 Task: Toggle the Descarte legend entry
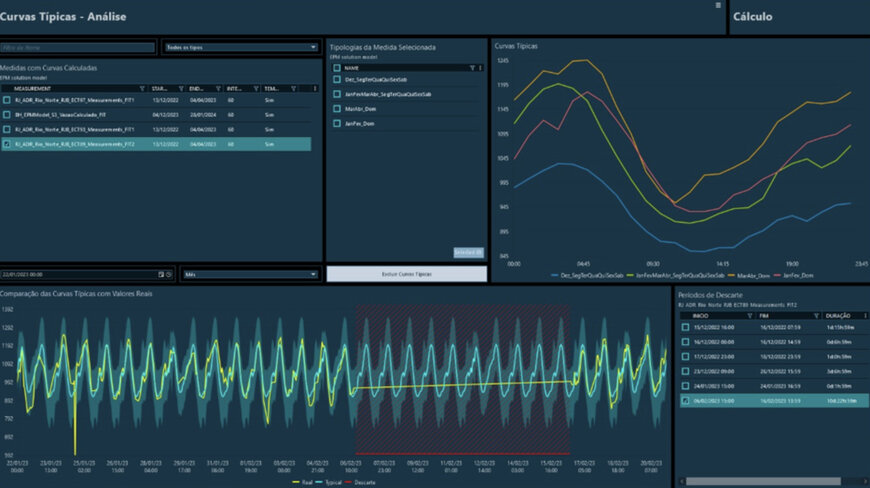pyautogui.click(x=360, y=482)
